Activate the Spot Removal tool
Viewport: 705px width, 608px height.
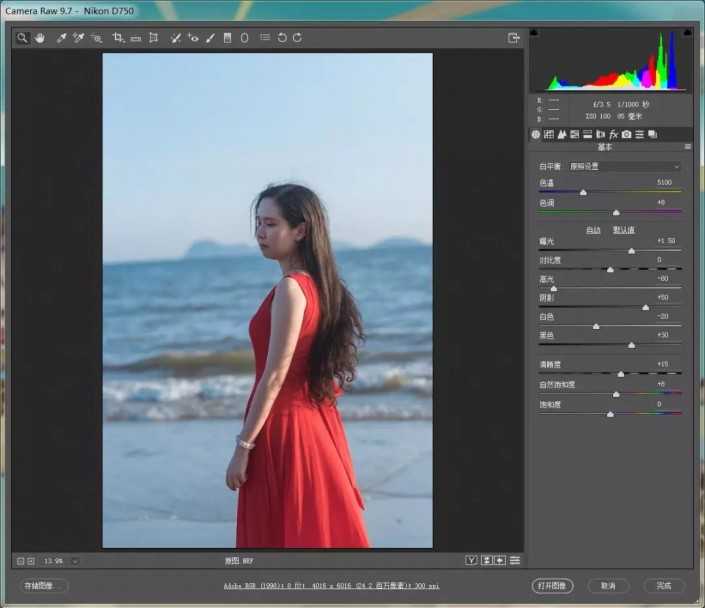click(175, 38)
